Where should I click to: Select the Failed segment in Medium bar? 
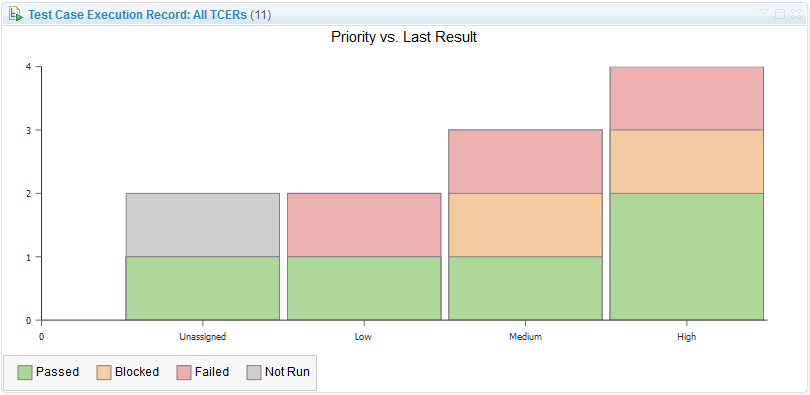click(525, 162)
